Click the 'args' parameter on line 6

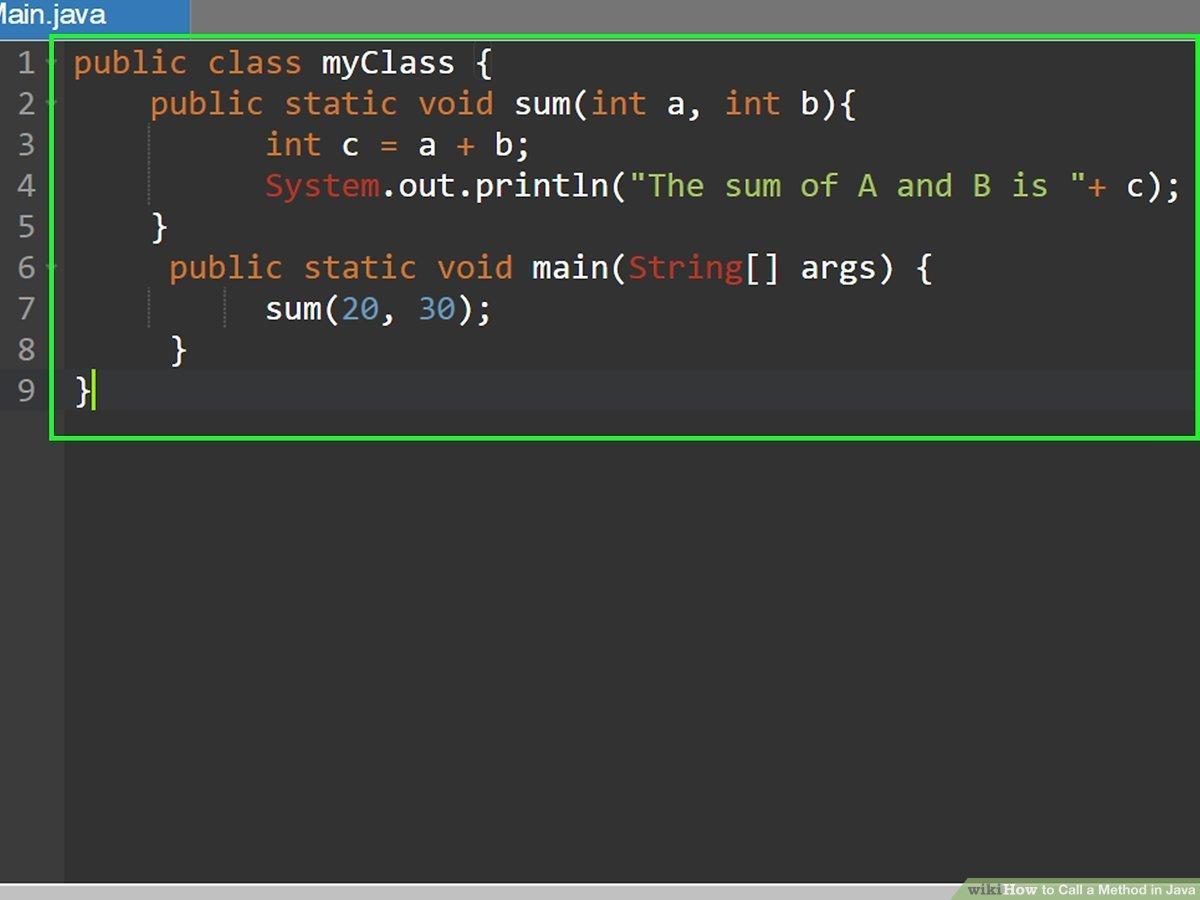tap(838, 270)
